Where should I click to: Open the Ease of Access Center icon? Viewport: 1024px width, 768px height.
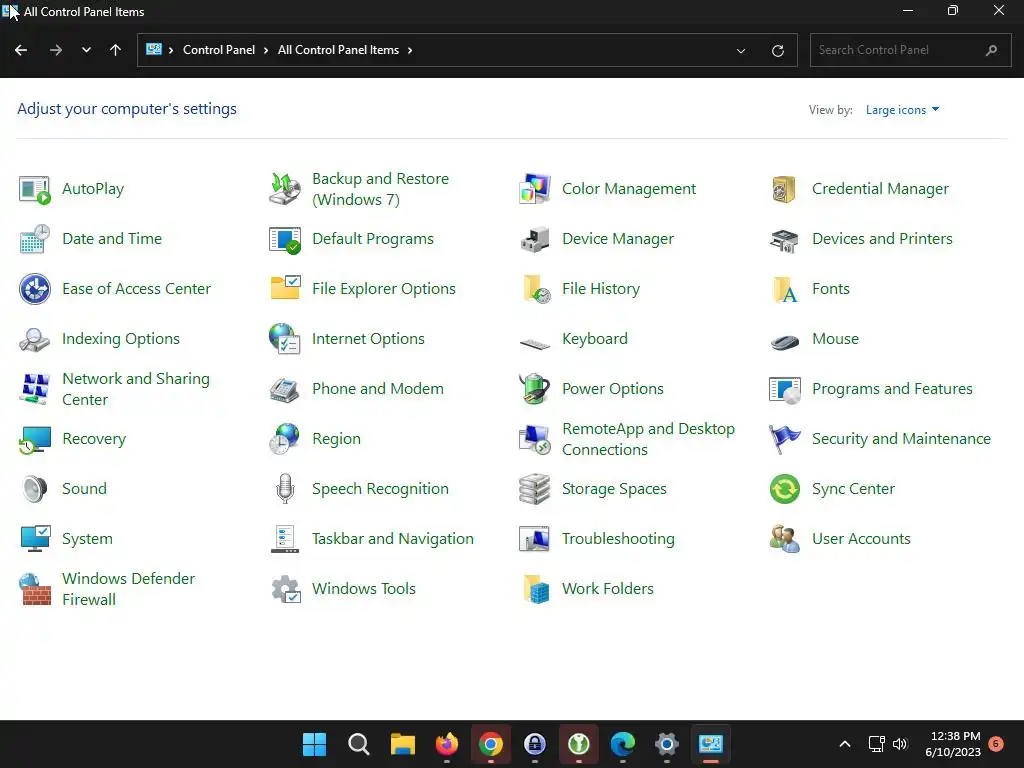35,289
